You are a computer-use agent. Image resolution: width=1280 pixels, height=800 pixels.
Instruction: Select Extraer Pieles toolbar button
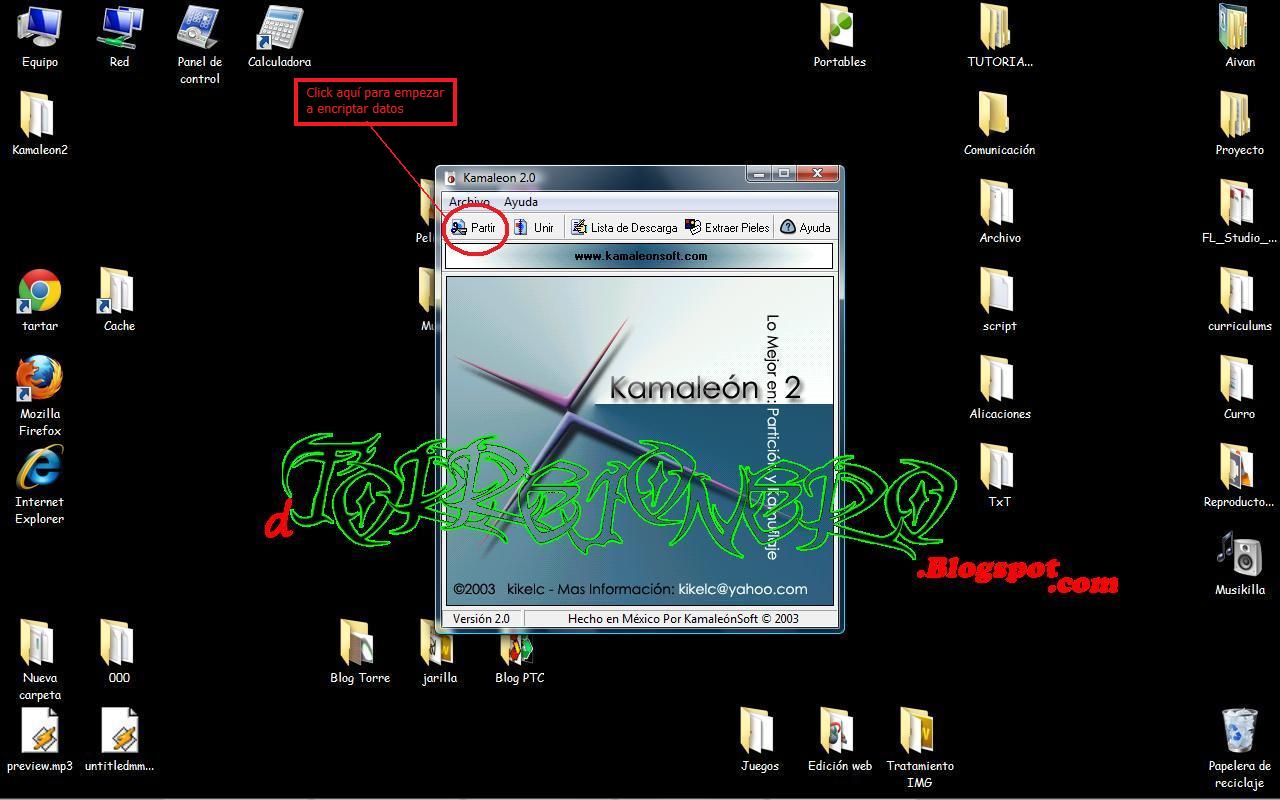pos(727,228)
